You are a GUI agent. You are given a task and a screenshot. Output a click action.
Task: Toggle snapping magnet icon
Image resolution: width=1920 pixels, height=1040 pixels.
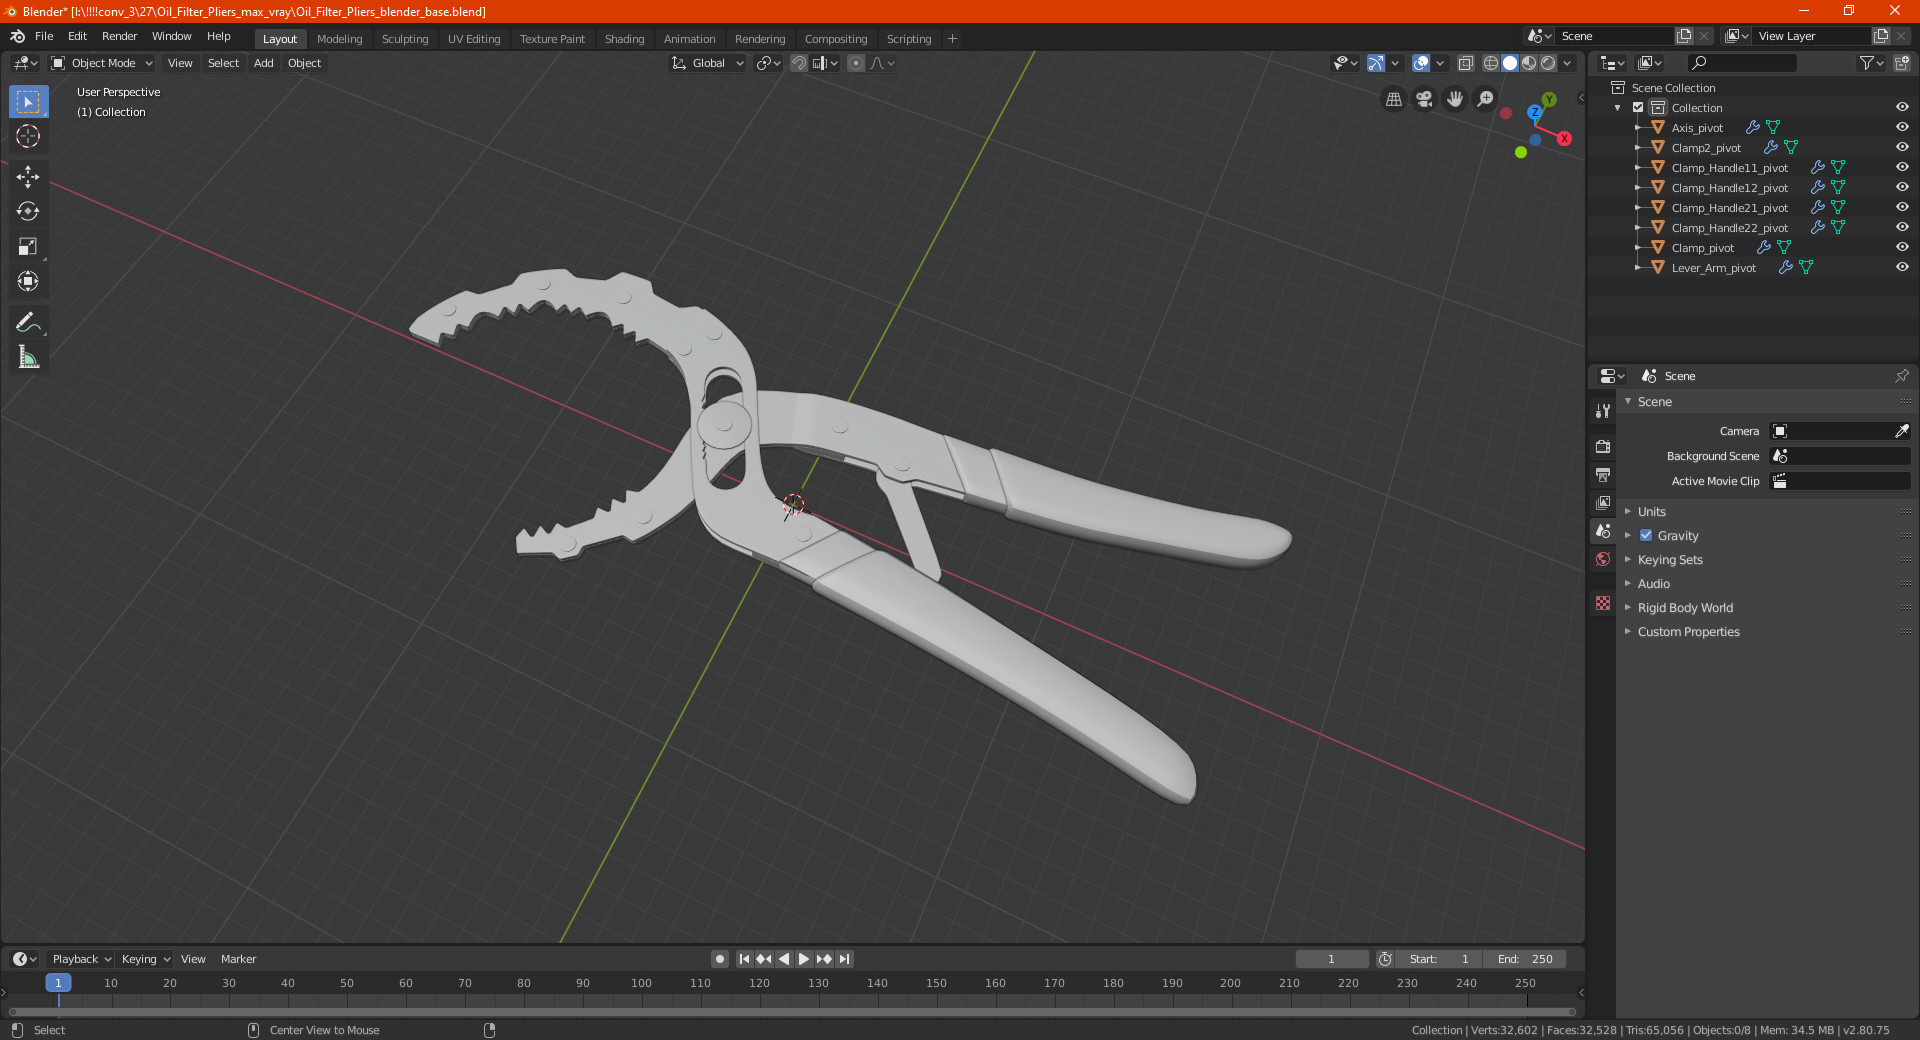coord(799,63)
